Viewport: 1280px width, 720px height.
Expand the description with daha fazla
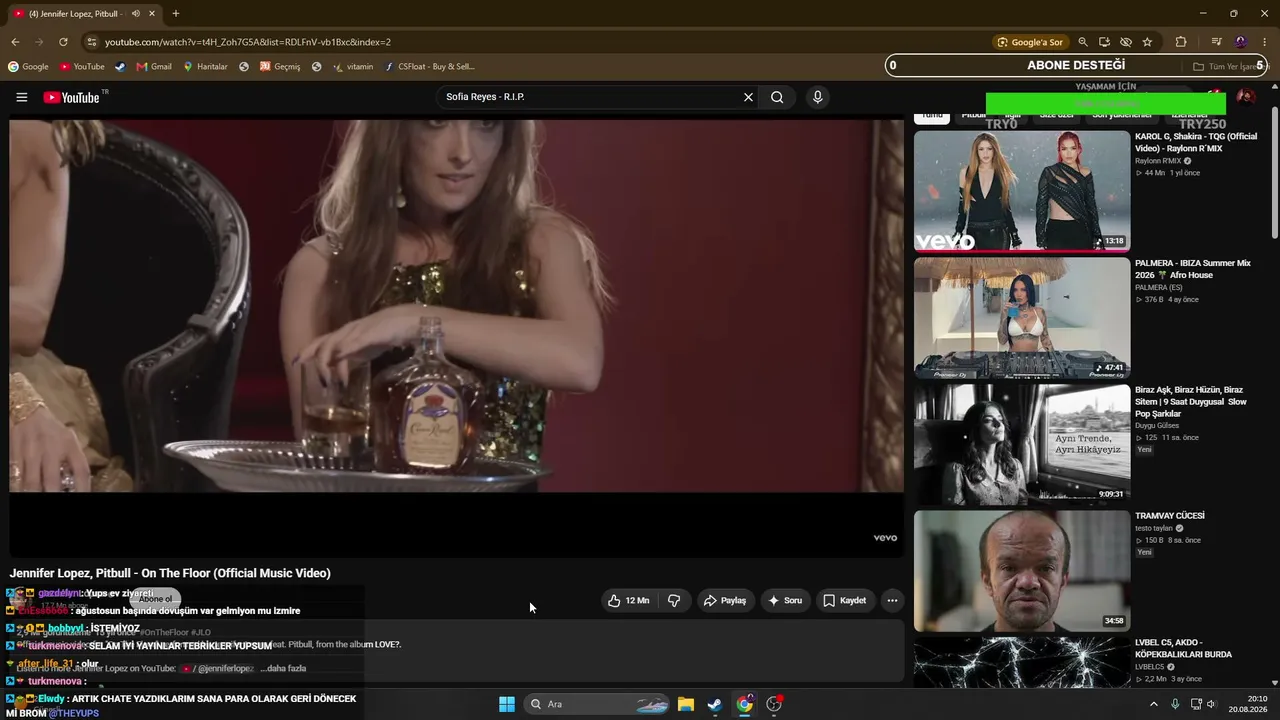(283, 668)
